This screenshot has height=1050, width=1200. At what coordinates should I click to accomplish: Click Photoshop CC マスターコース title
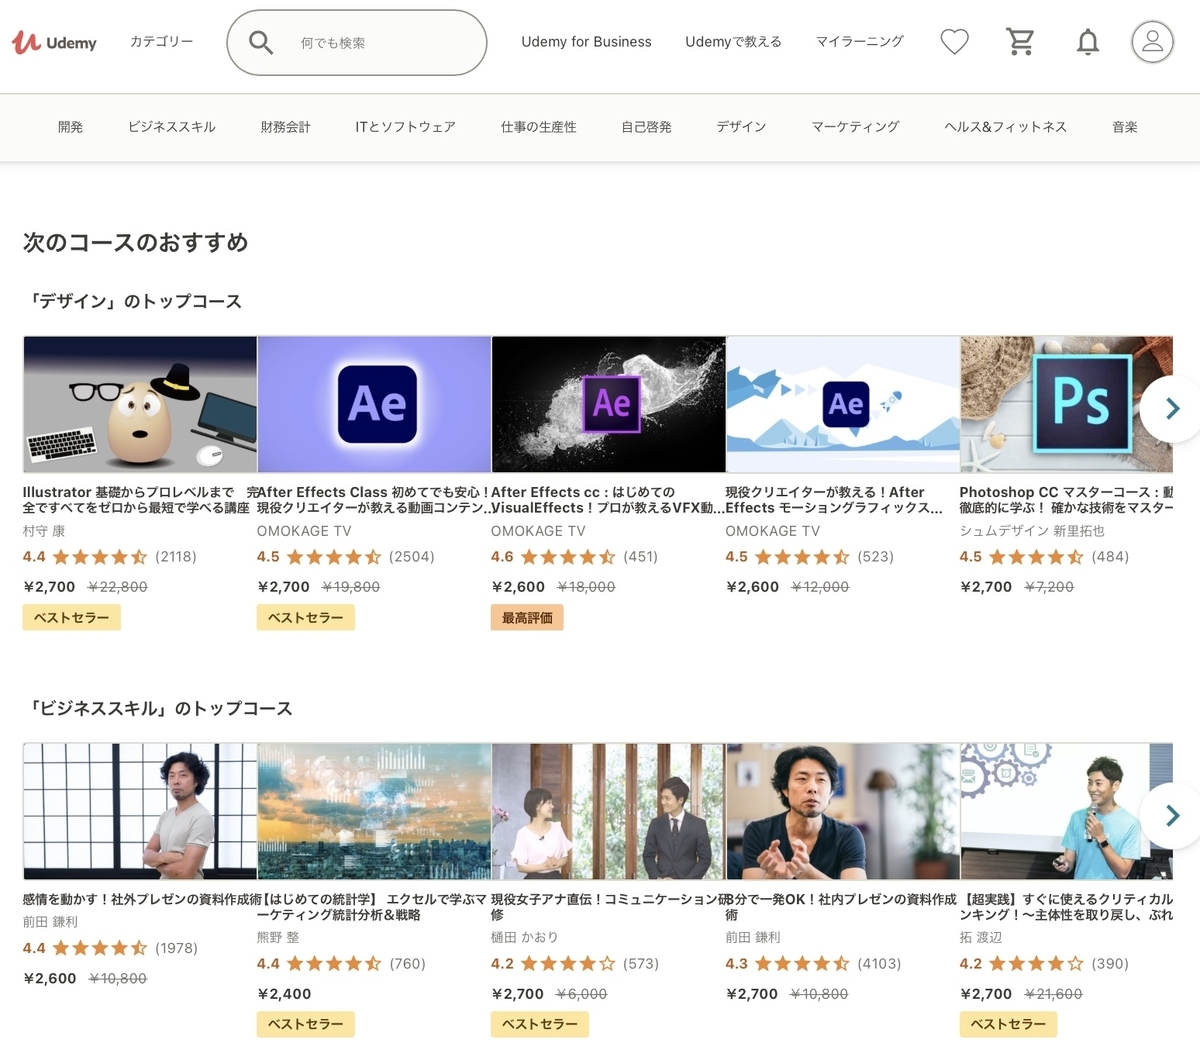point(1066,500)
